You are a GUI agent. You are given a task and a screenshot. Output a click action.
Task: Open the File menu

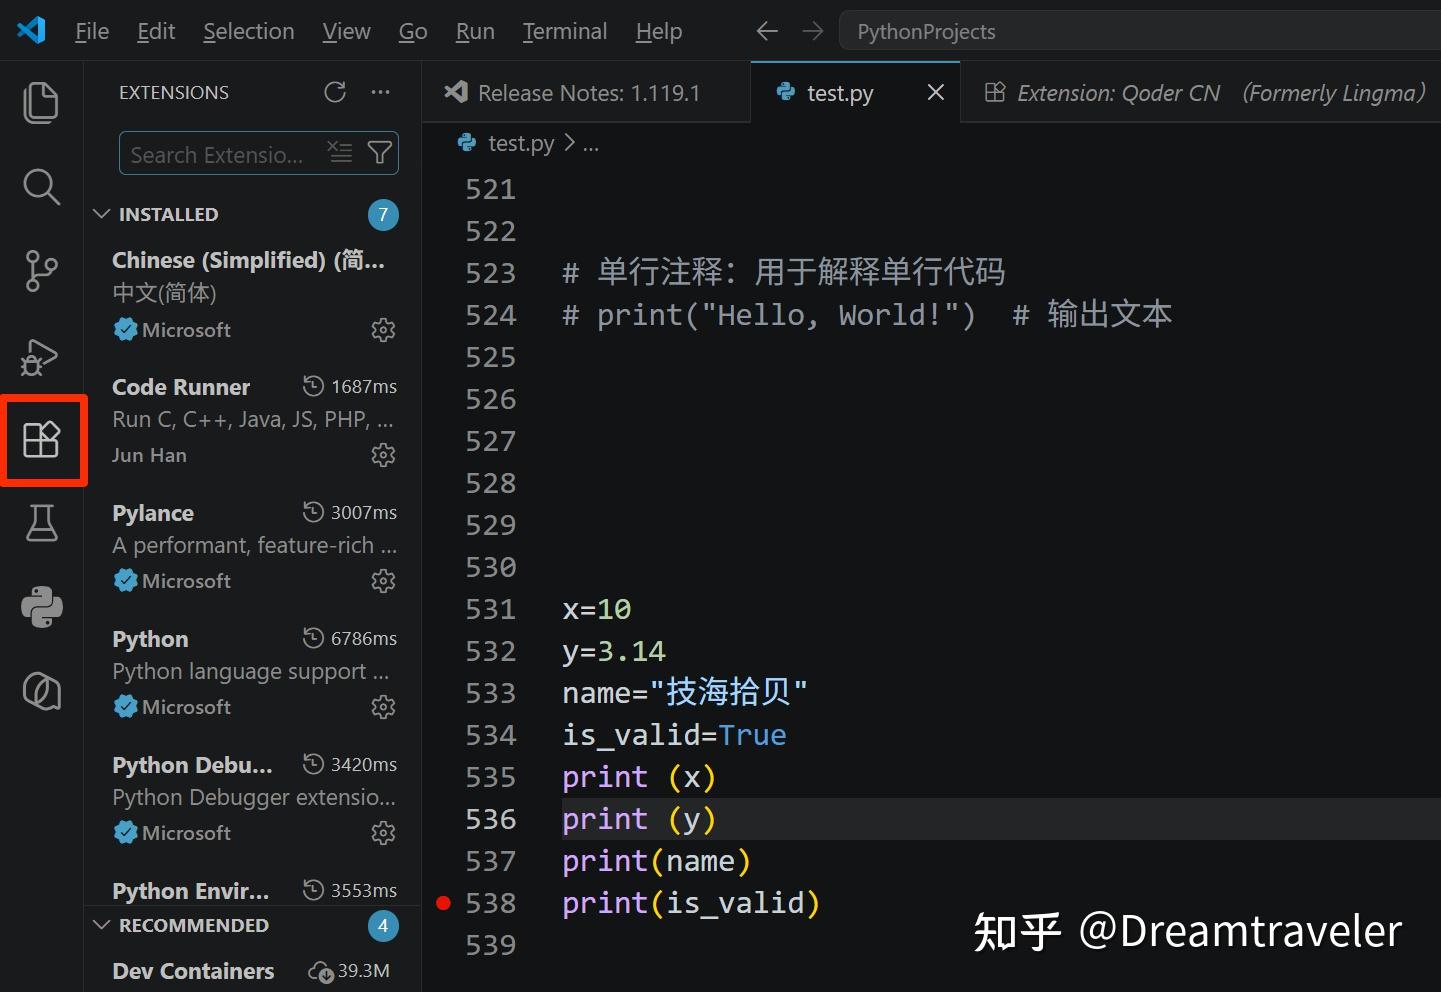pos(92,31)
